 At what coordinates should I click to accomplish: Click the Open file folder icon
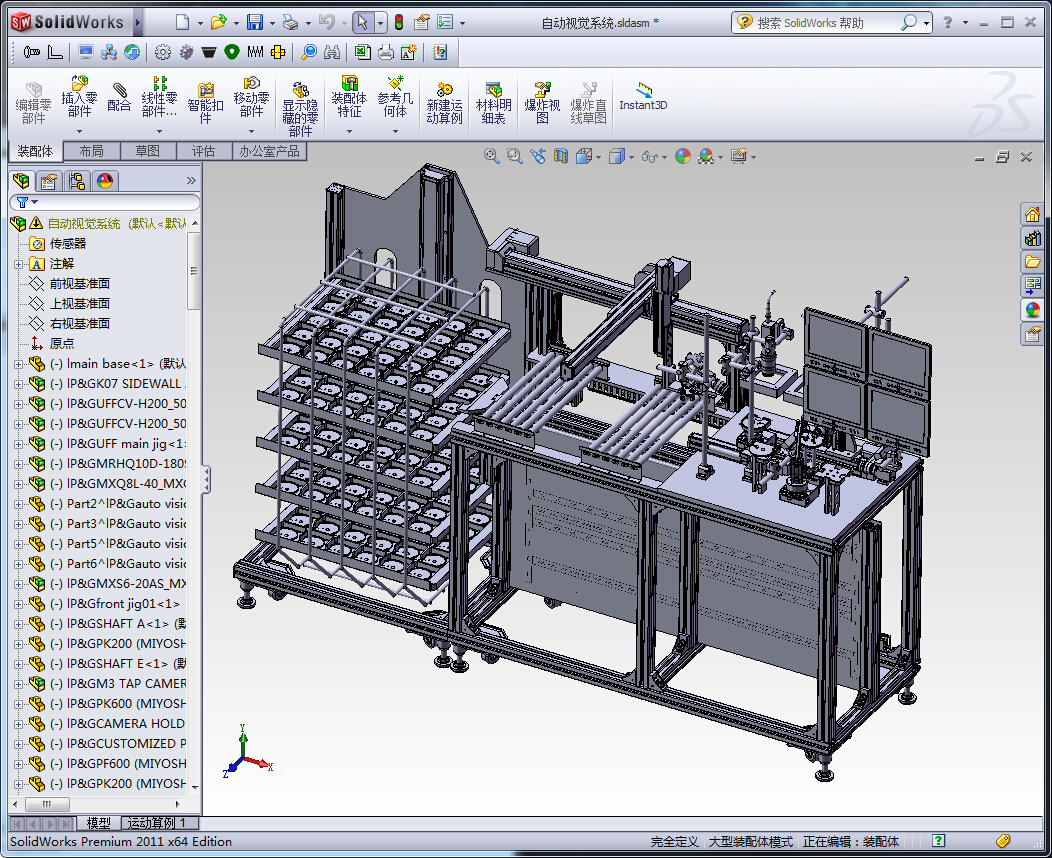218,22
